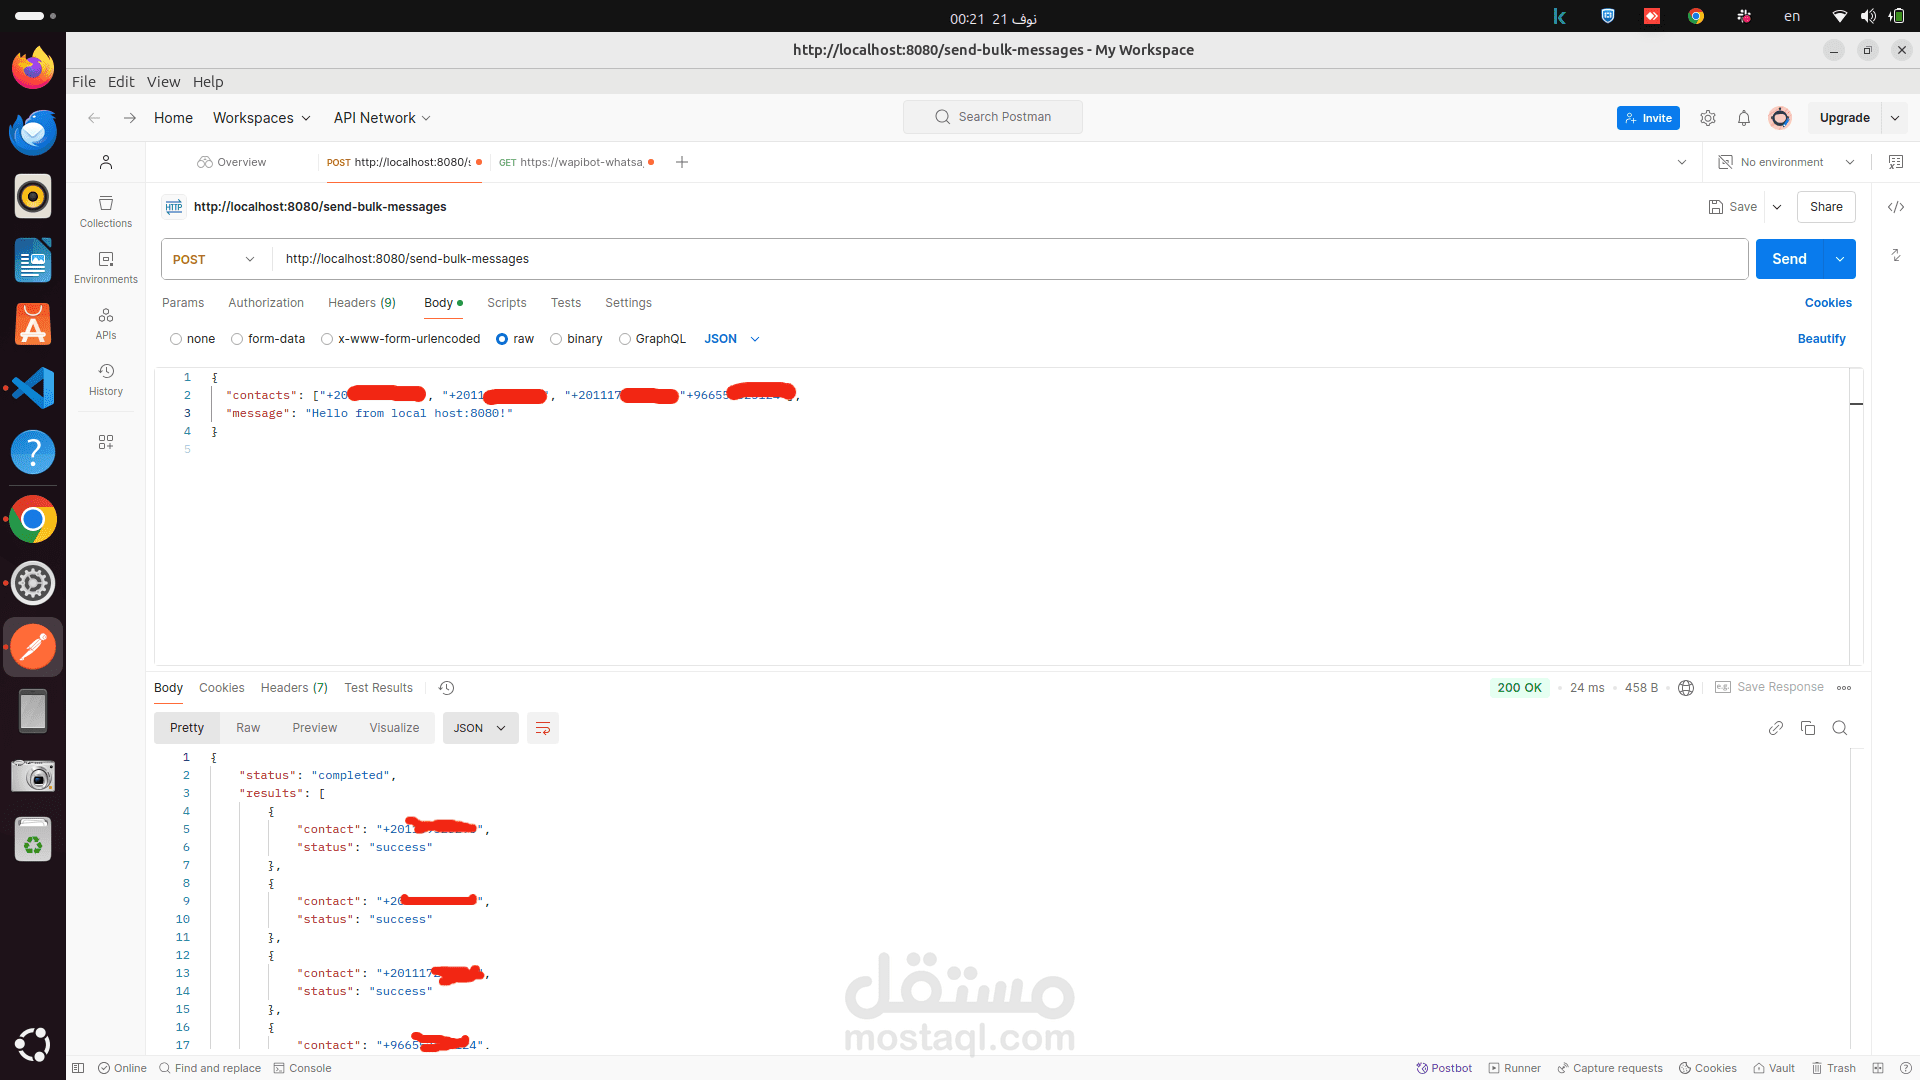Open the POST method dropdown
The width and height of the screenshot is (1920, 1080).
click(215, 259)
